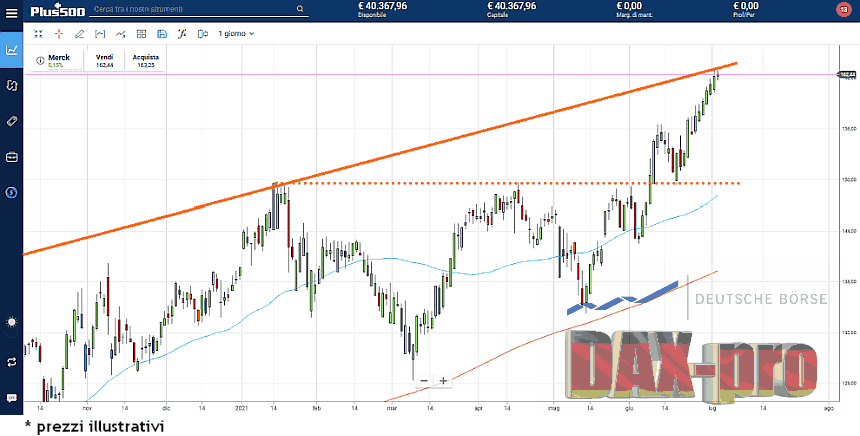The height and width of the screenshot is (436, 860).
Task: Zoom in chart with the plus button
Action: (x=443, y=381)
